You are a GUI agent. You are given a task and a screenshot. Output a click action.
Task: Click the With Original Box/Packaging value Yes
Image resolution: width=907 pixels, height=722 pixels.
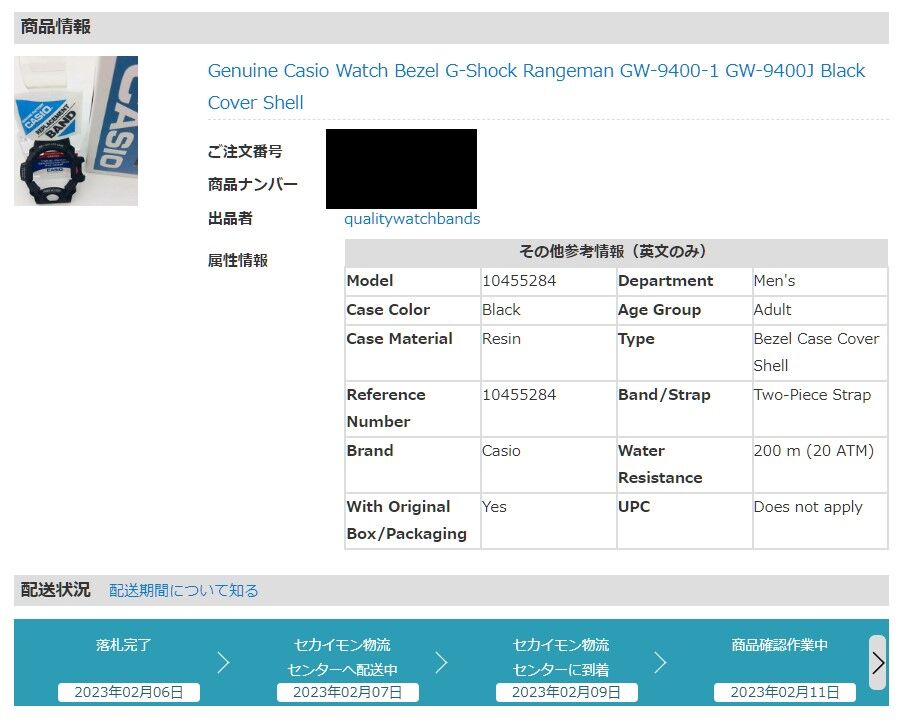coord(494,507)
